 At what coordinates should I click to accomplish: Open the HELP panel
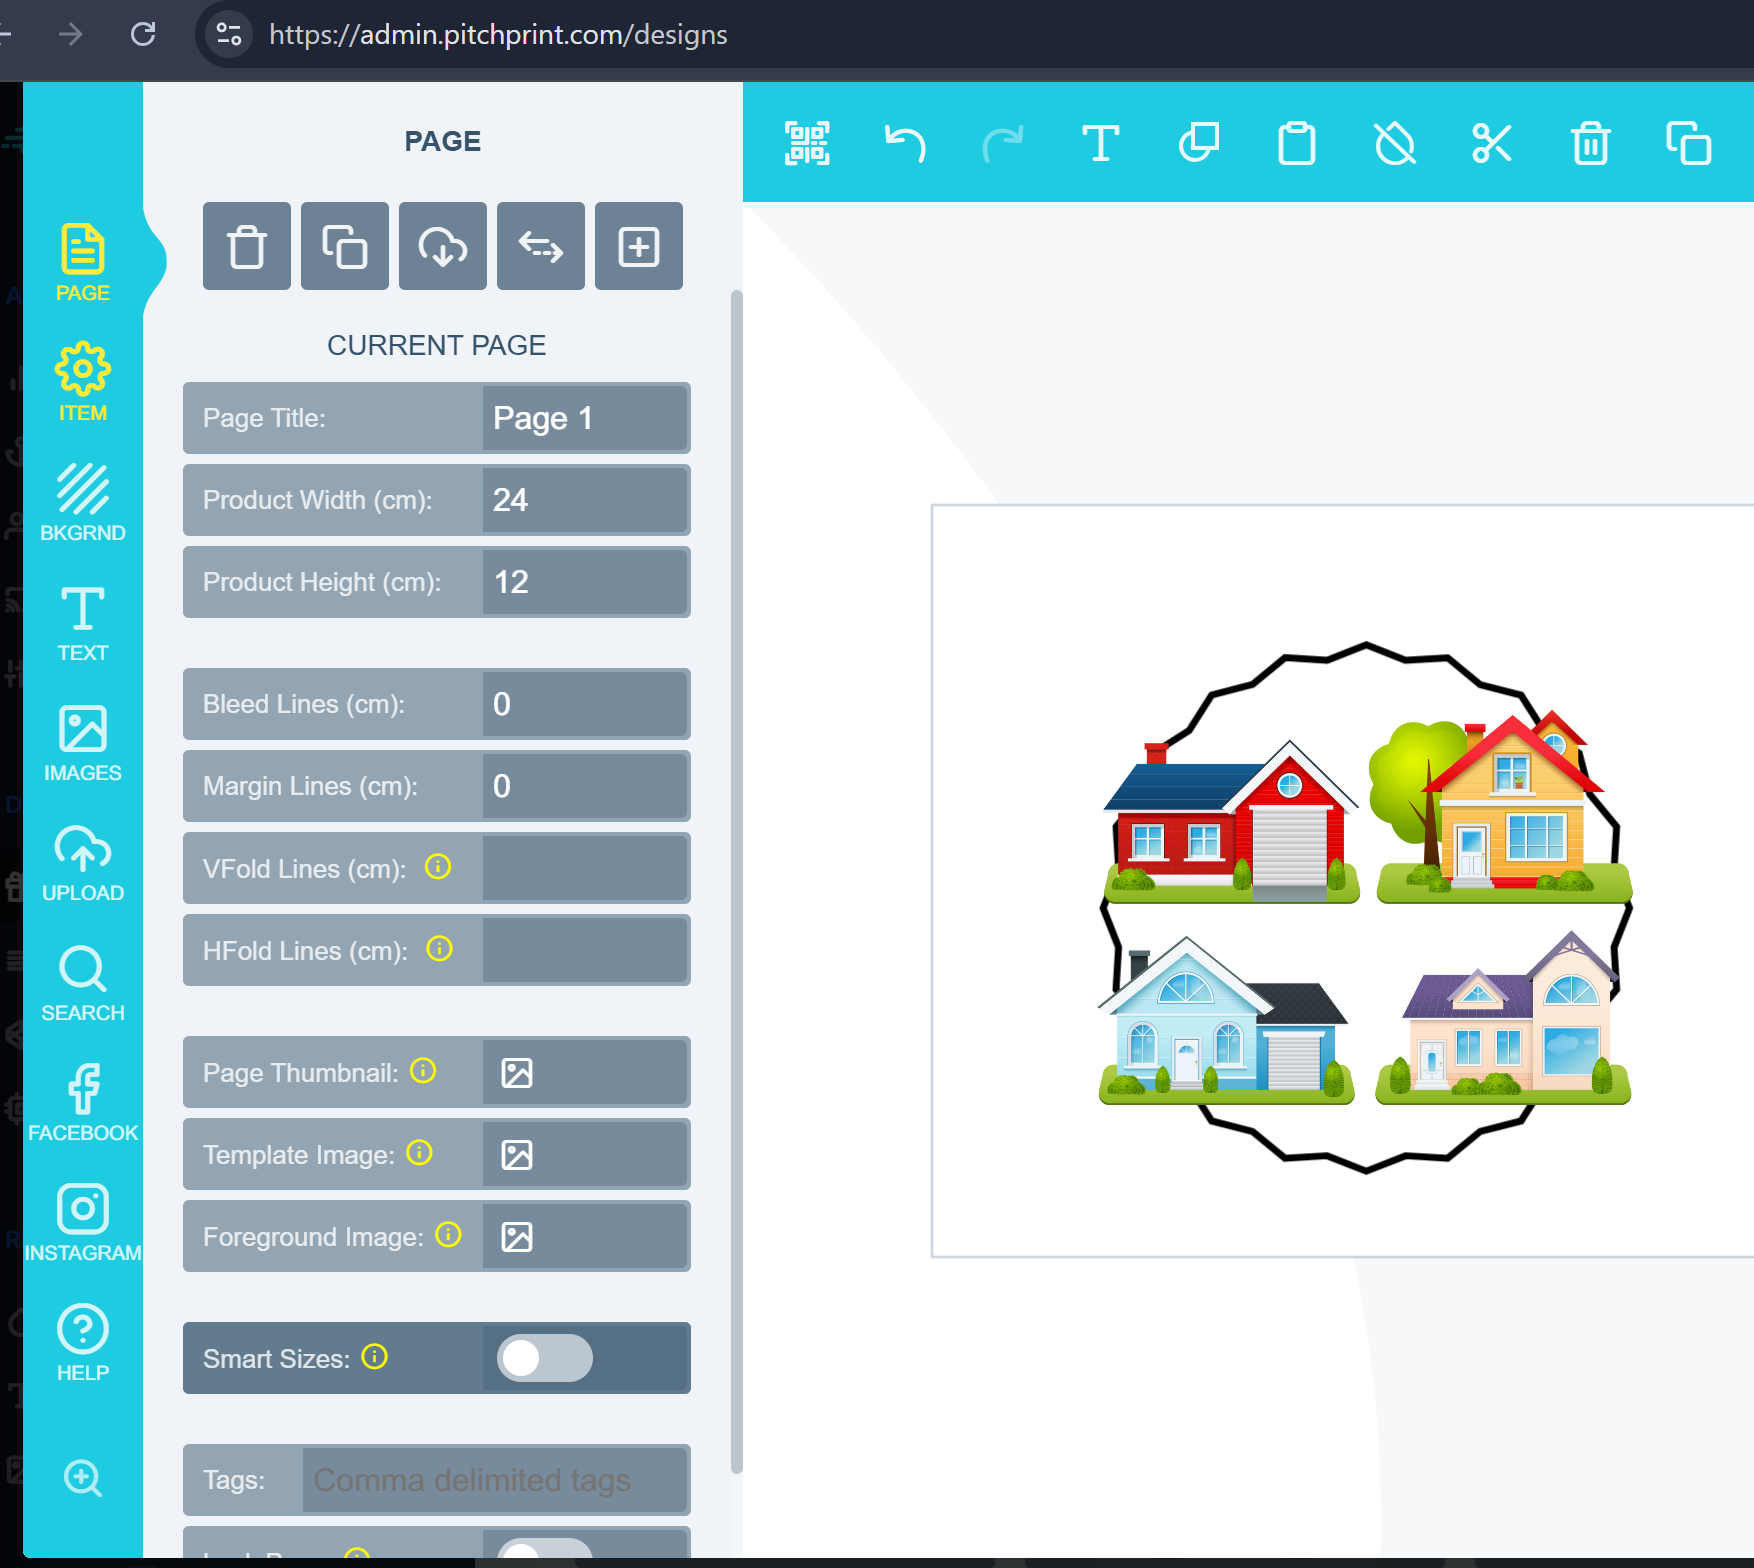83,1343
